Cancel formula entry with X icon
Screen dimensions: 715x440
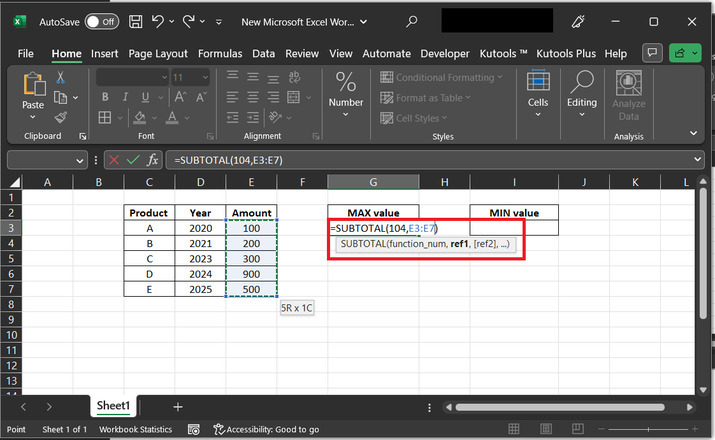(113, 160)
